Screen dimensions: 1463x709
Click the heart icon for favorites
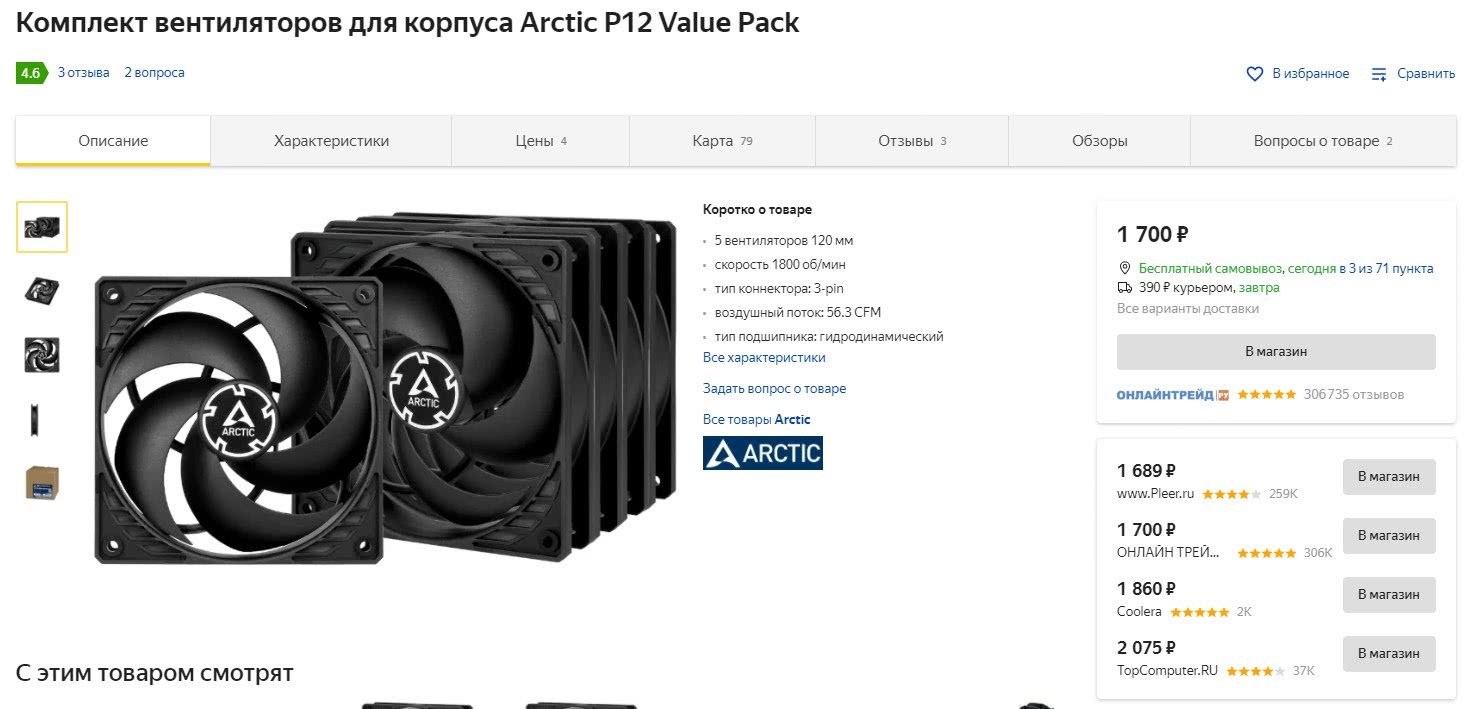(1255, 74)
